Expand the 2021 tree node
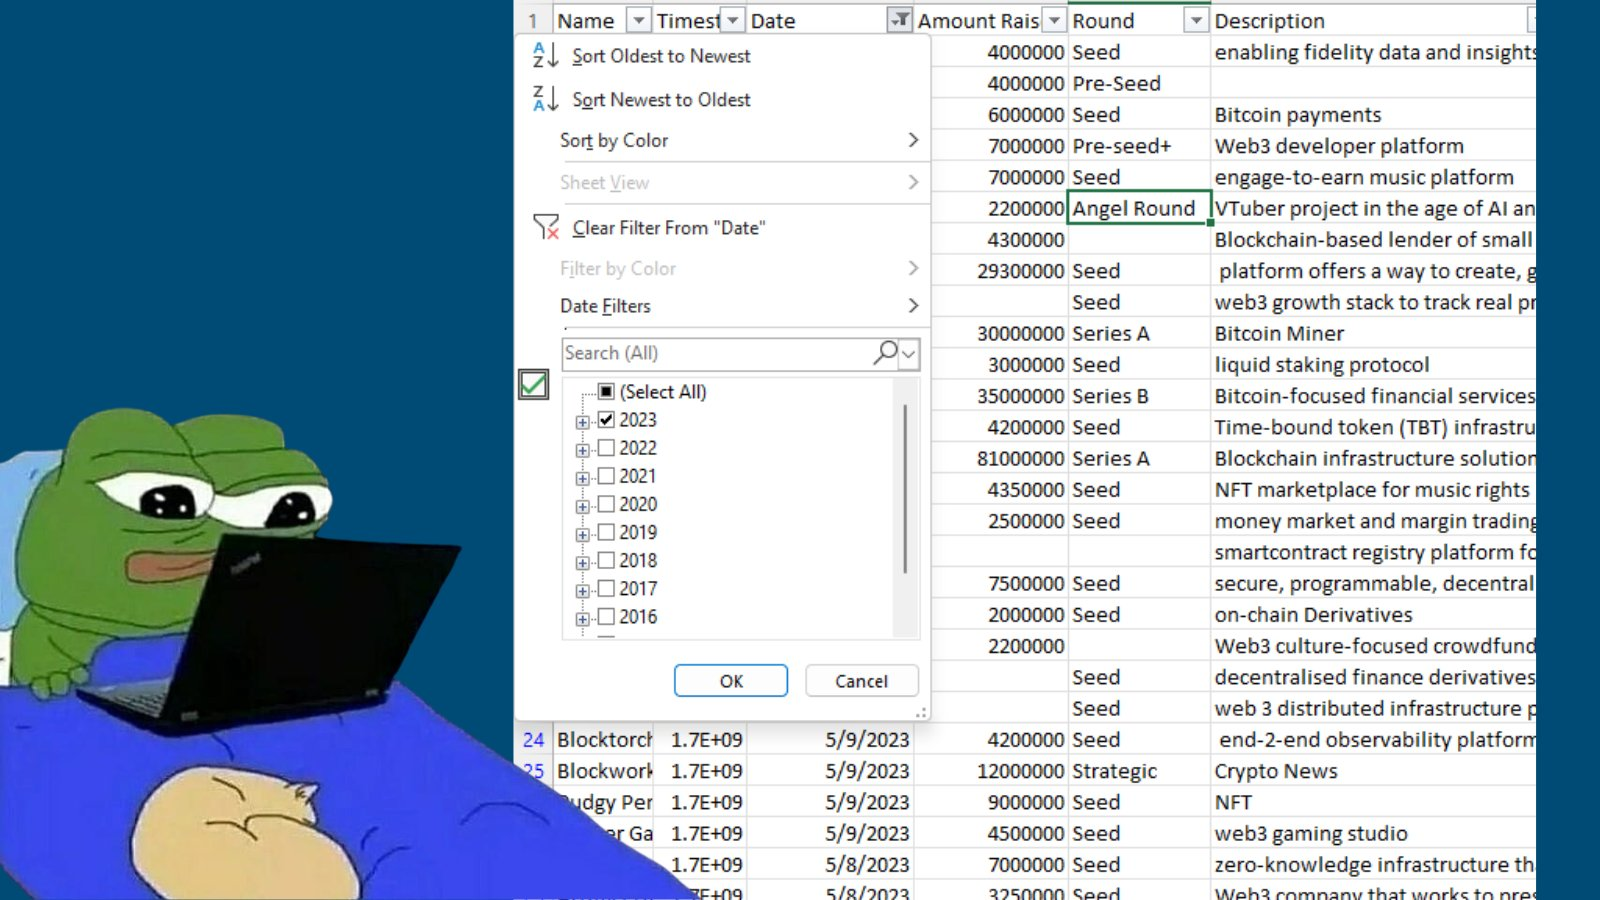This screenshot has width=1600, height=900. point(582,478)
